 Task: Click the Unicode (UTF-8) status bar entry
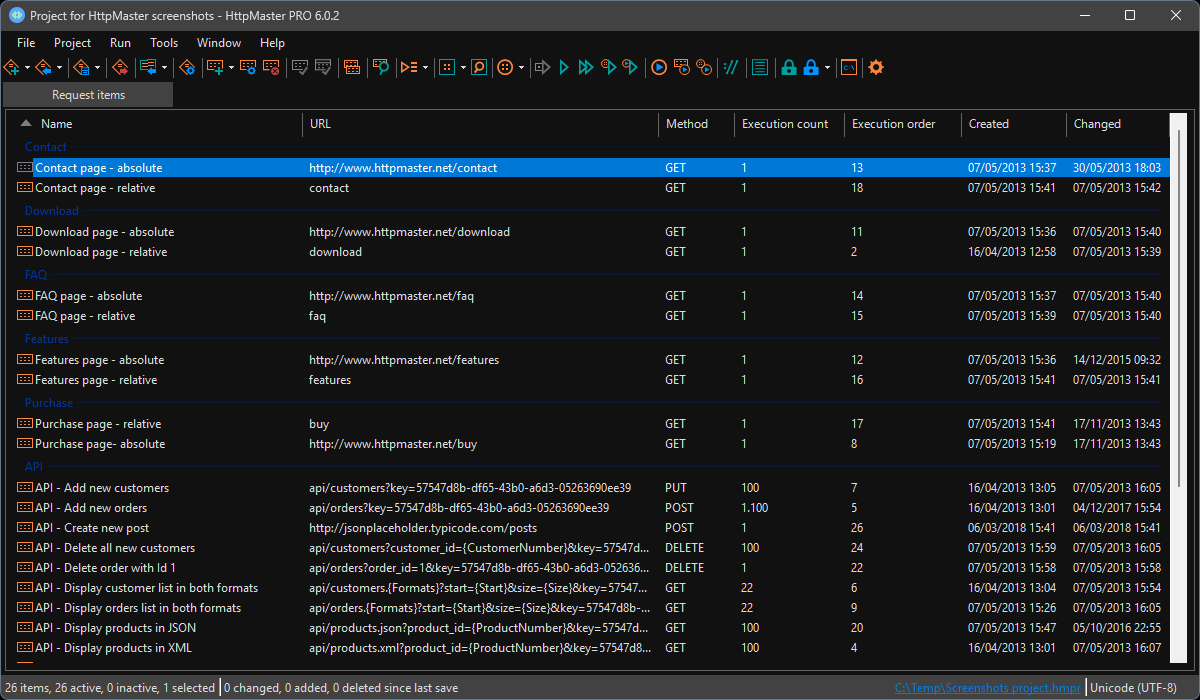[1134, 688]
